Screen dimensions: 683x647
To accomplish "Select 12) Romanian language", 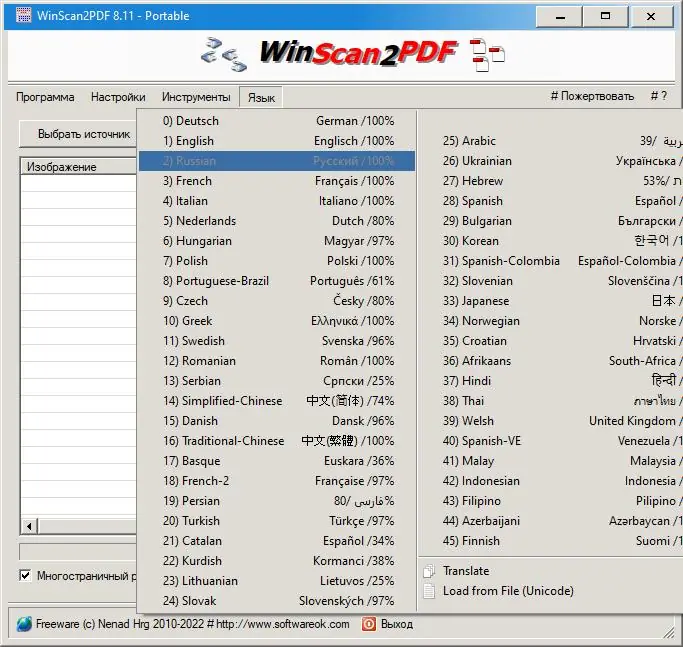I will coord(277,361).
